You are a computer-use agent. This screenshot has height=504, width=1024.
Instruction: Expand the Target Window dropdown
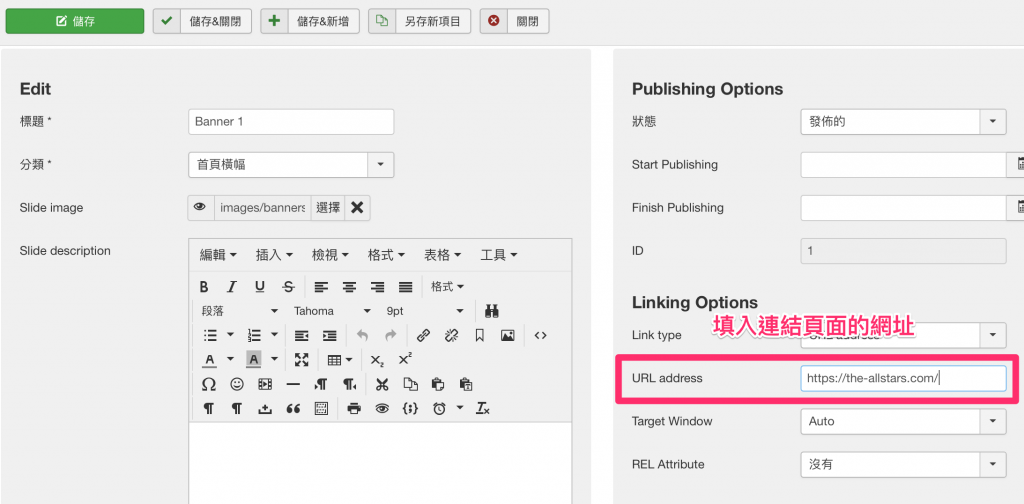903,421
